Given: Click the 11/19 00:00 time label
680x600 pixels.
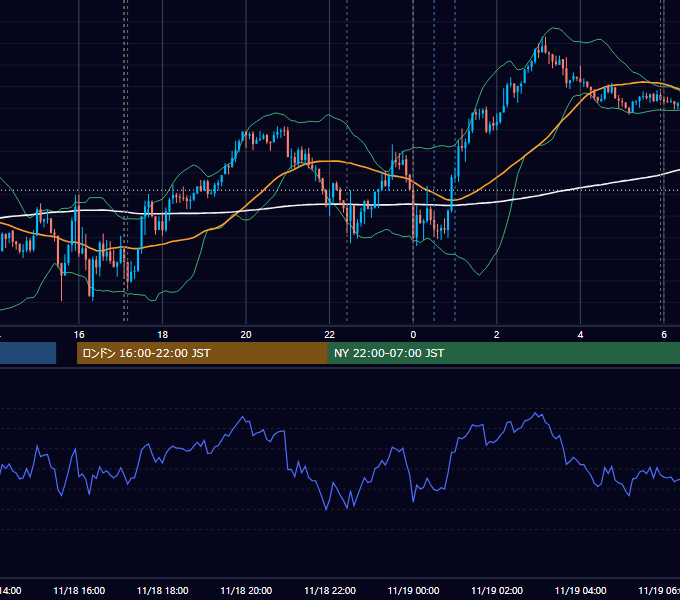Looking at the screenshot, I should [413, 590].
